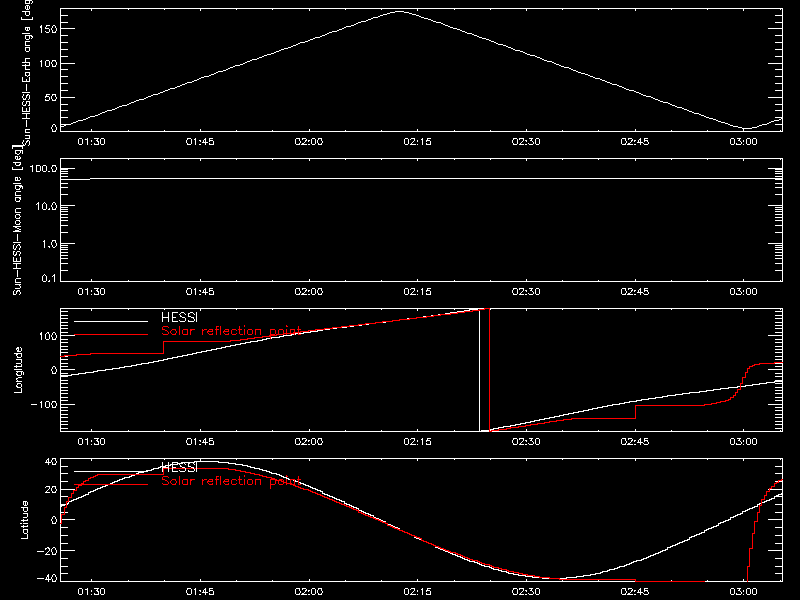The image size is (800, 600).
Task: Click the 100 tick on the Longitude axis
Action: point(47,336)
